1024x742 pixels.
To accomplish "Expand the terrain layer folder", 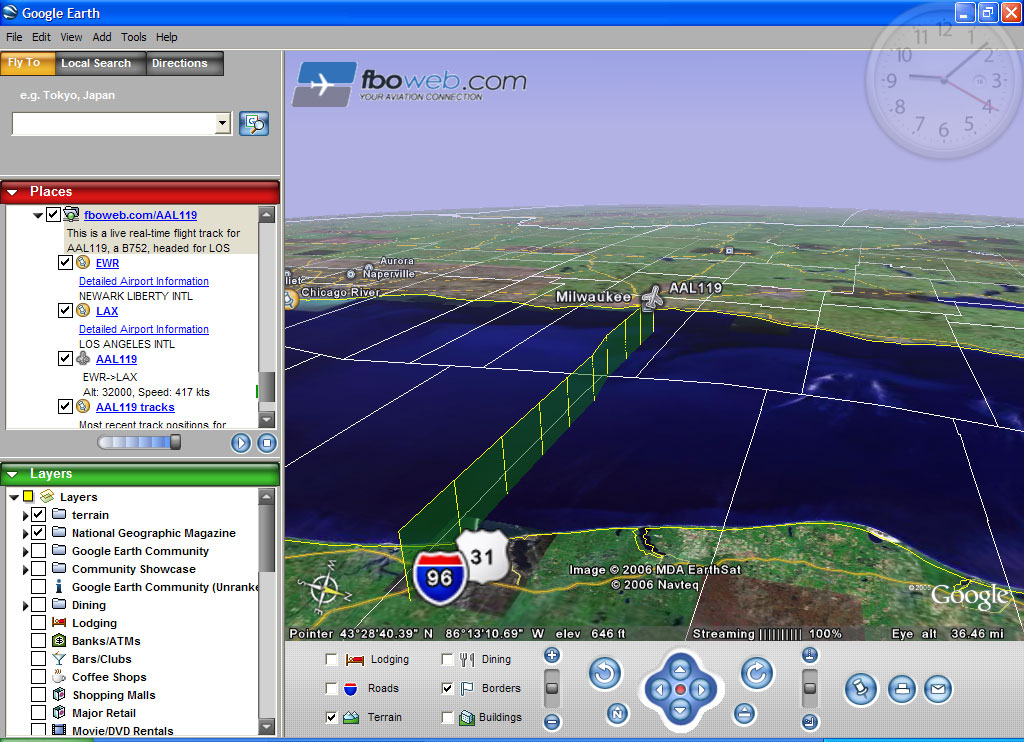I will click(25, 515).
